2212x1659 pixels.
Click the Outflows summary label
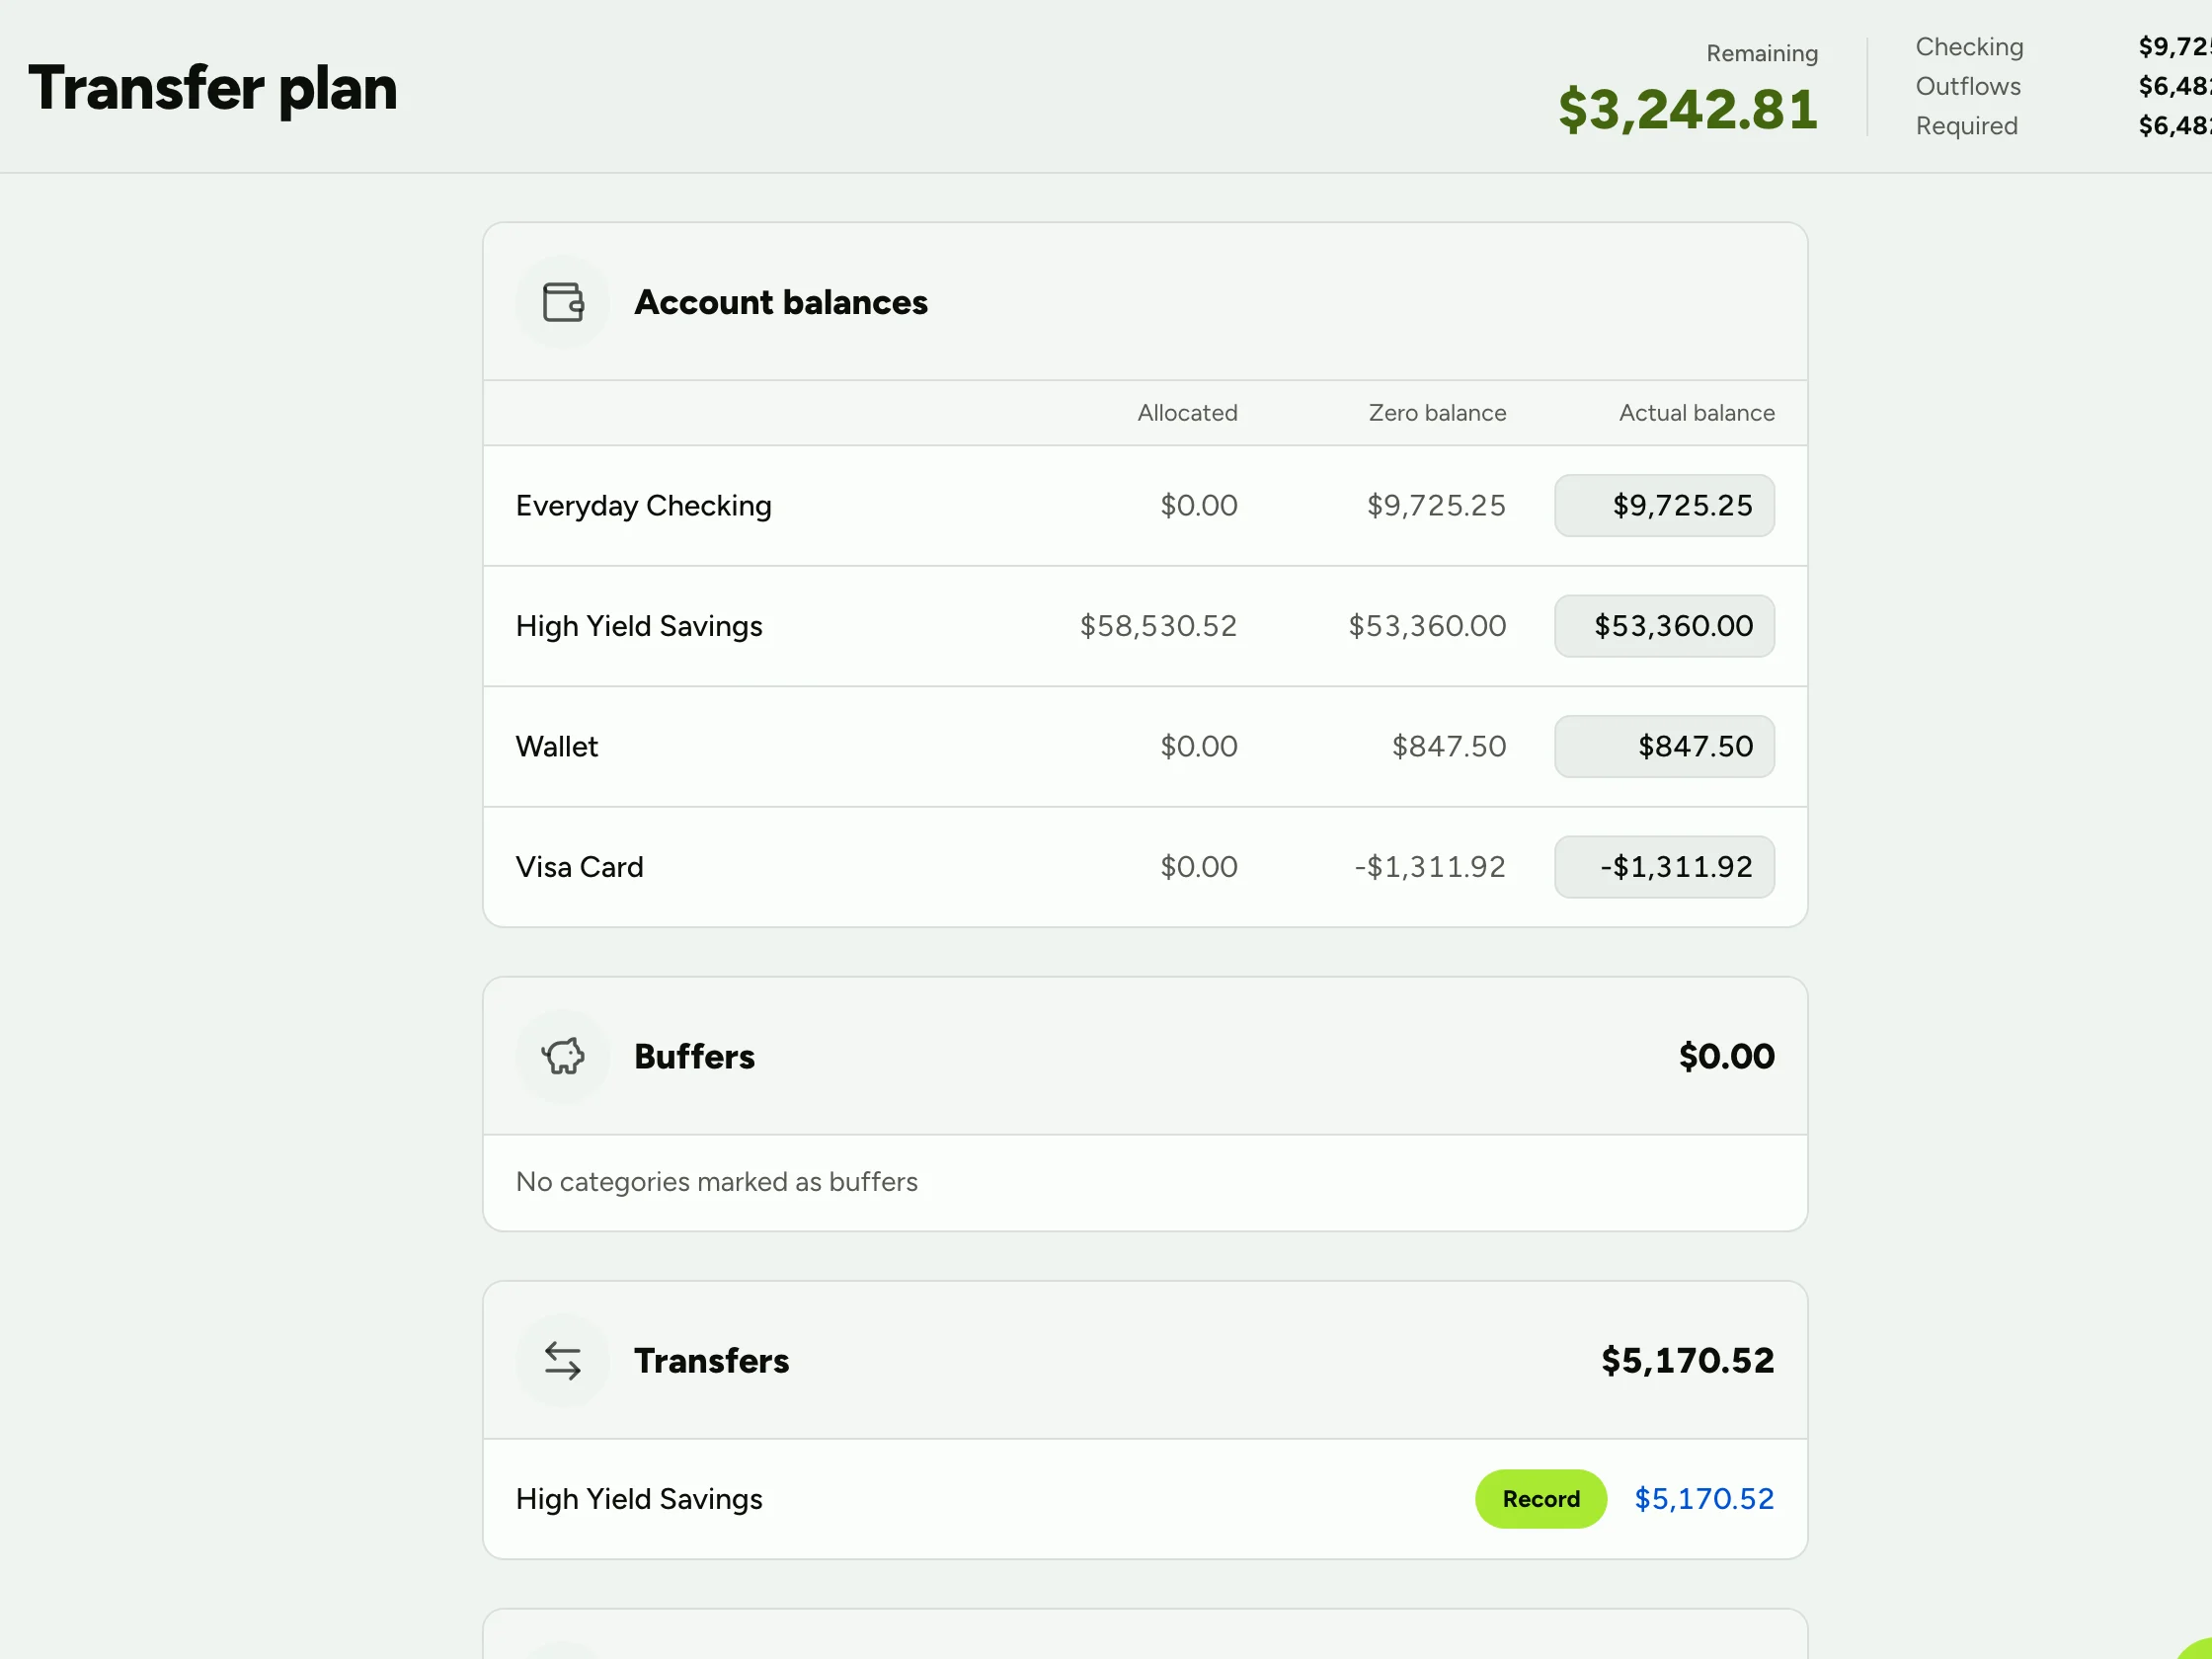click(1968, 87)
